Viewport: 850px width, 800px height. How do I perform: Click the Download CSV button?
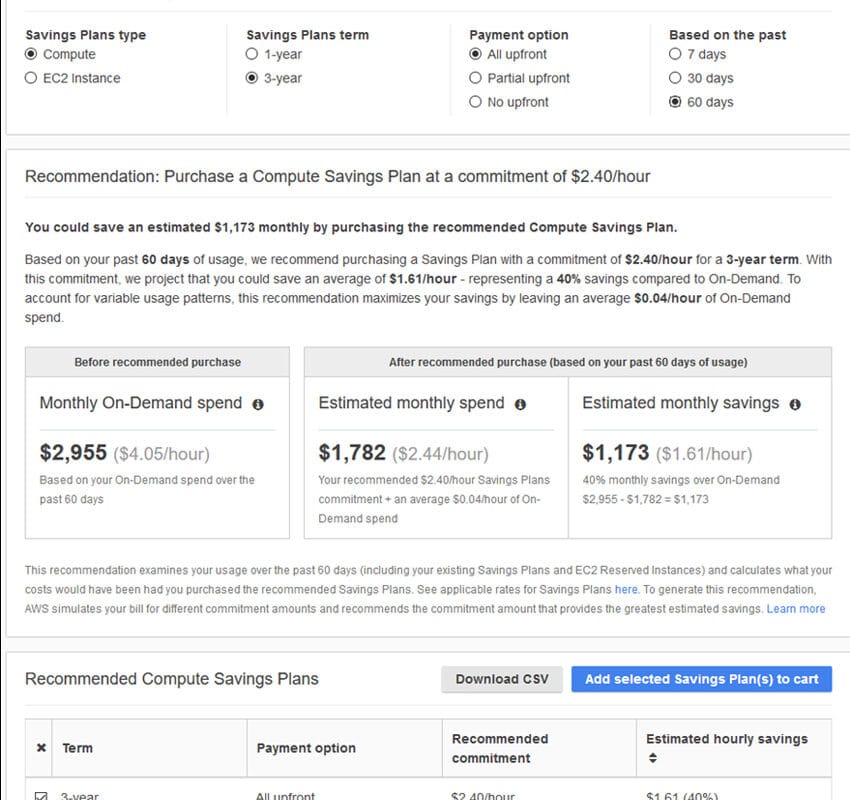(x=502, y=679)
